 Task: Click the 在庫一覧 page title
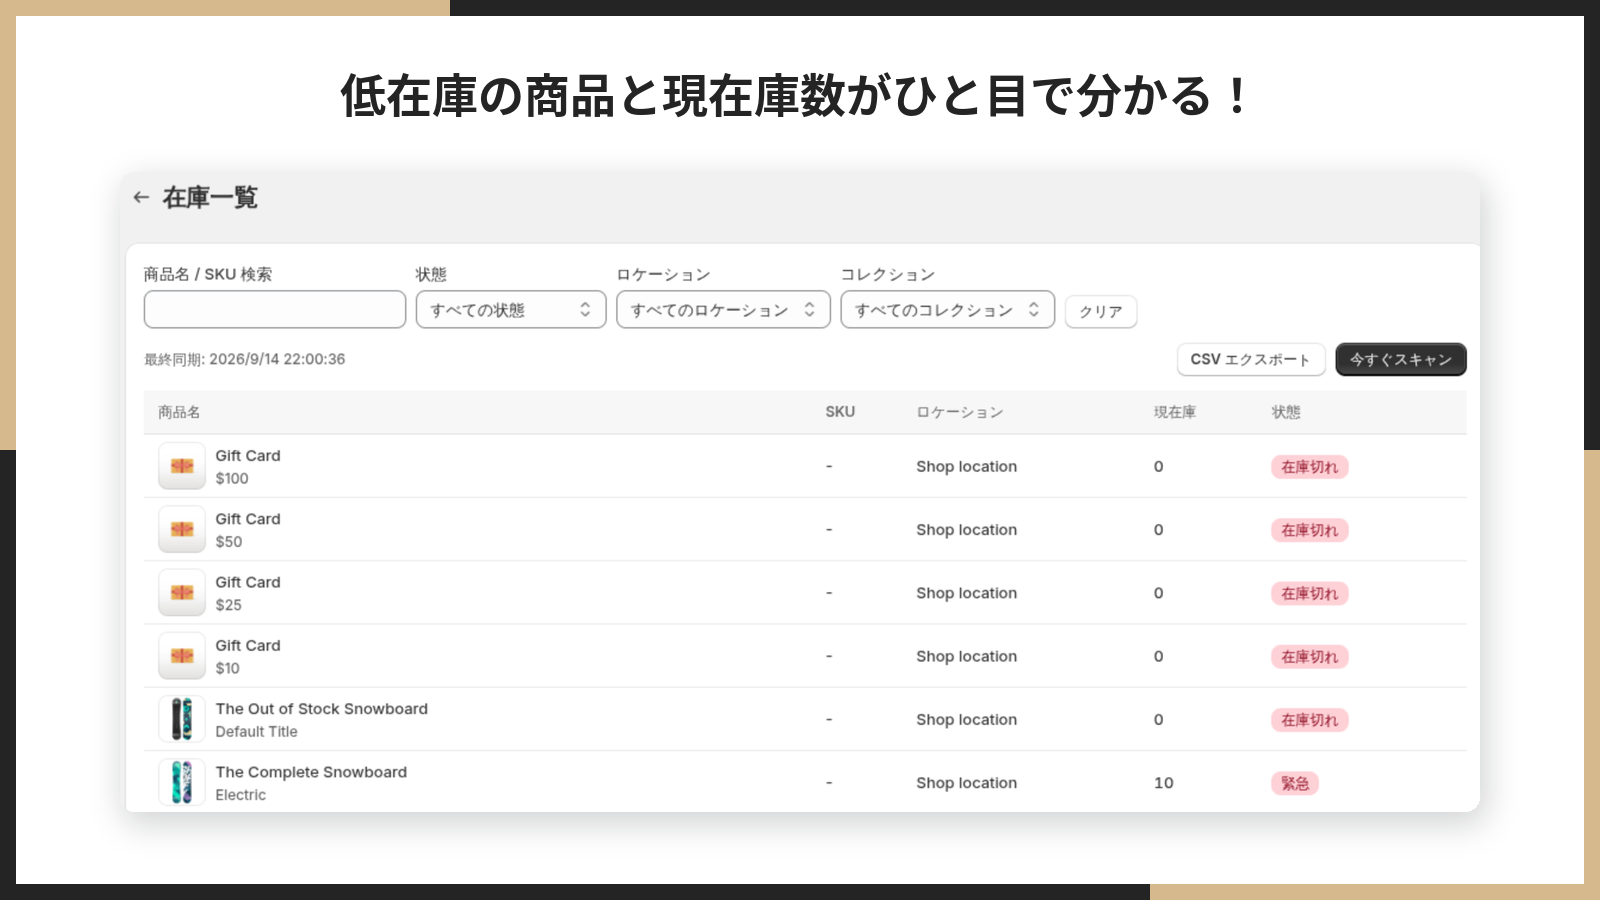click(x=210, y=197)
